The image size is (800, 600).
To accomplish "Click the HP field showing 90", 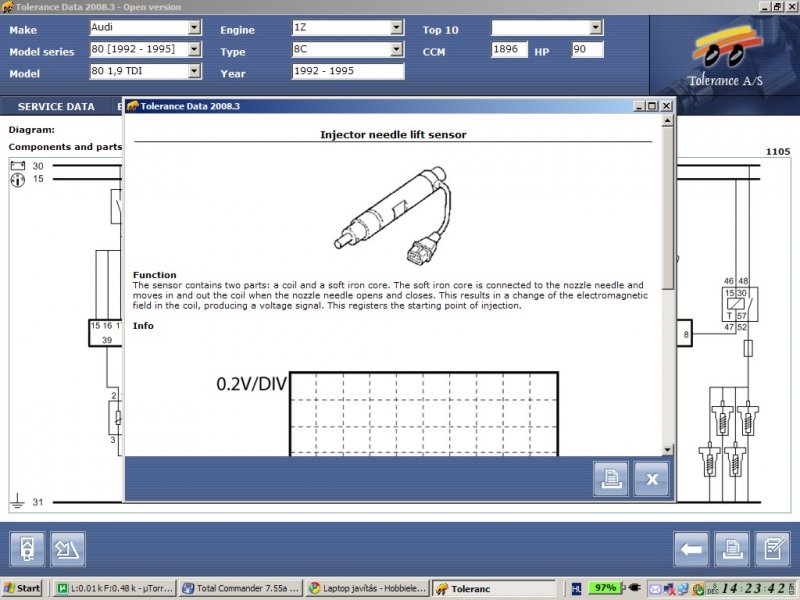I will (x=587, y=49).
